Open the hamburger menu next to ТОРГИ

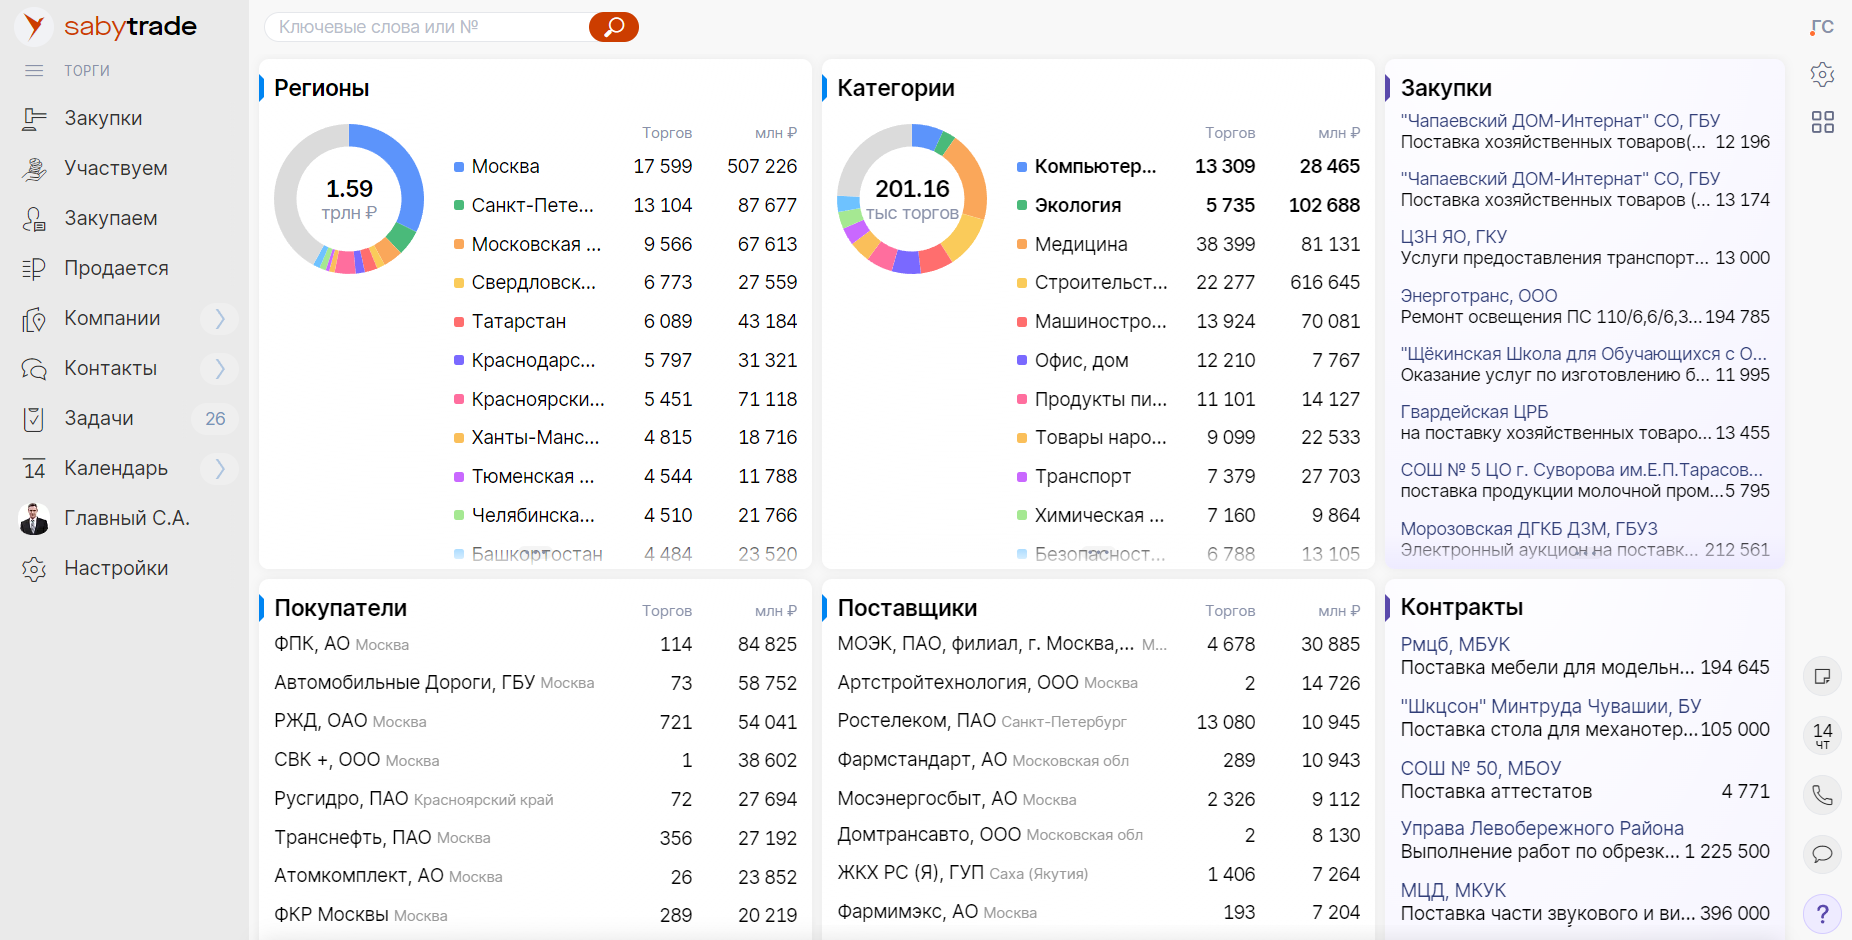click(x=34, y=71)
